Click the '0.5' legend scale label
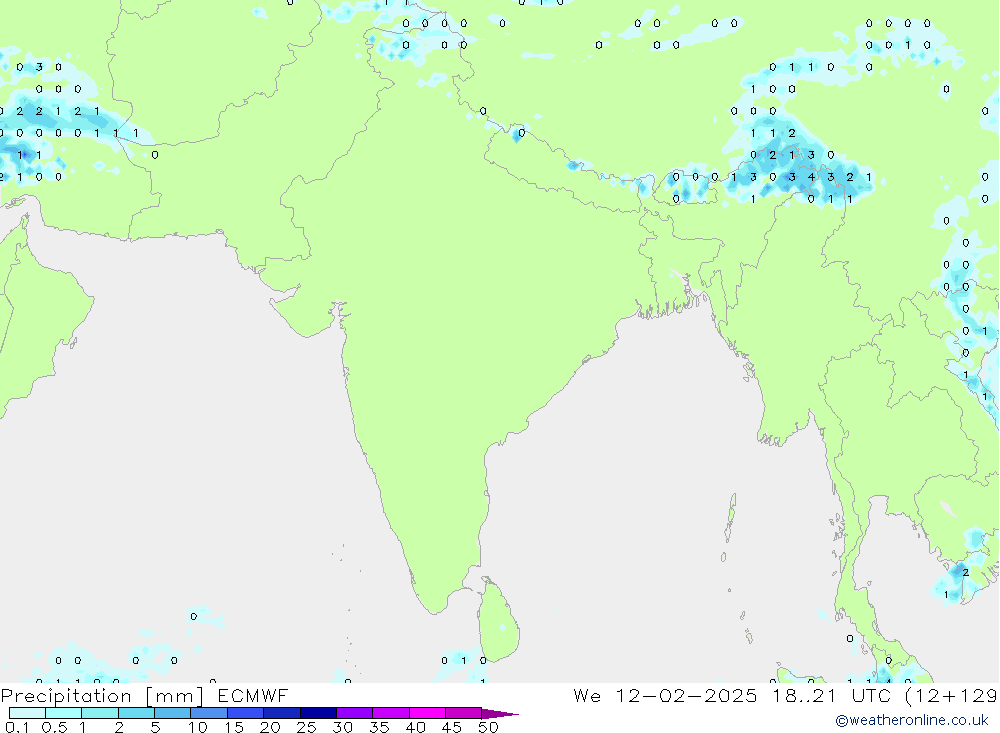1000x733 pixels. coord(54,727)
